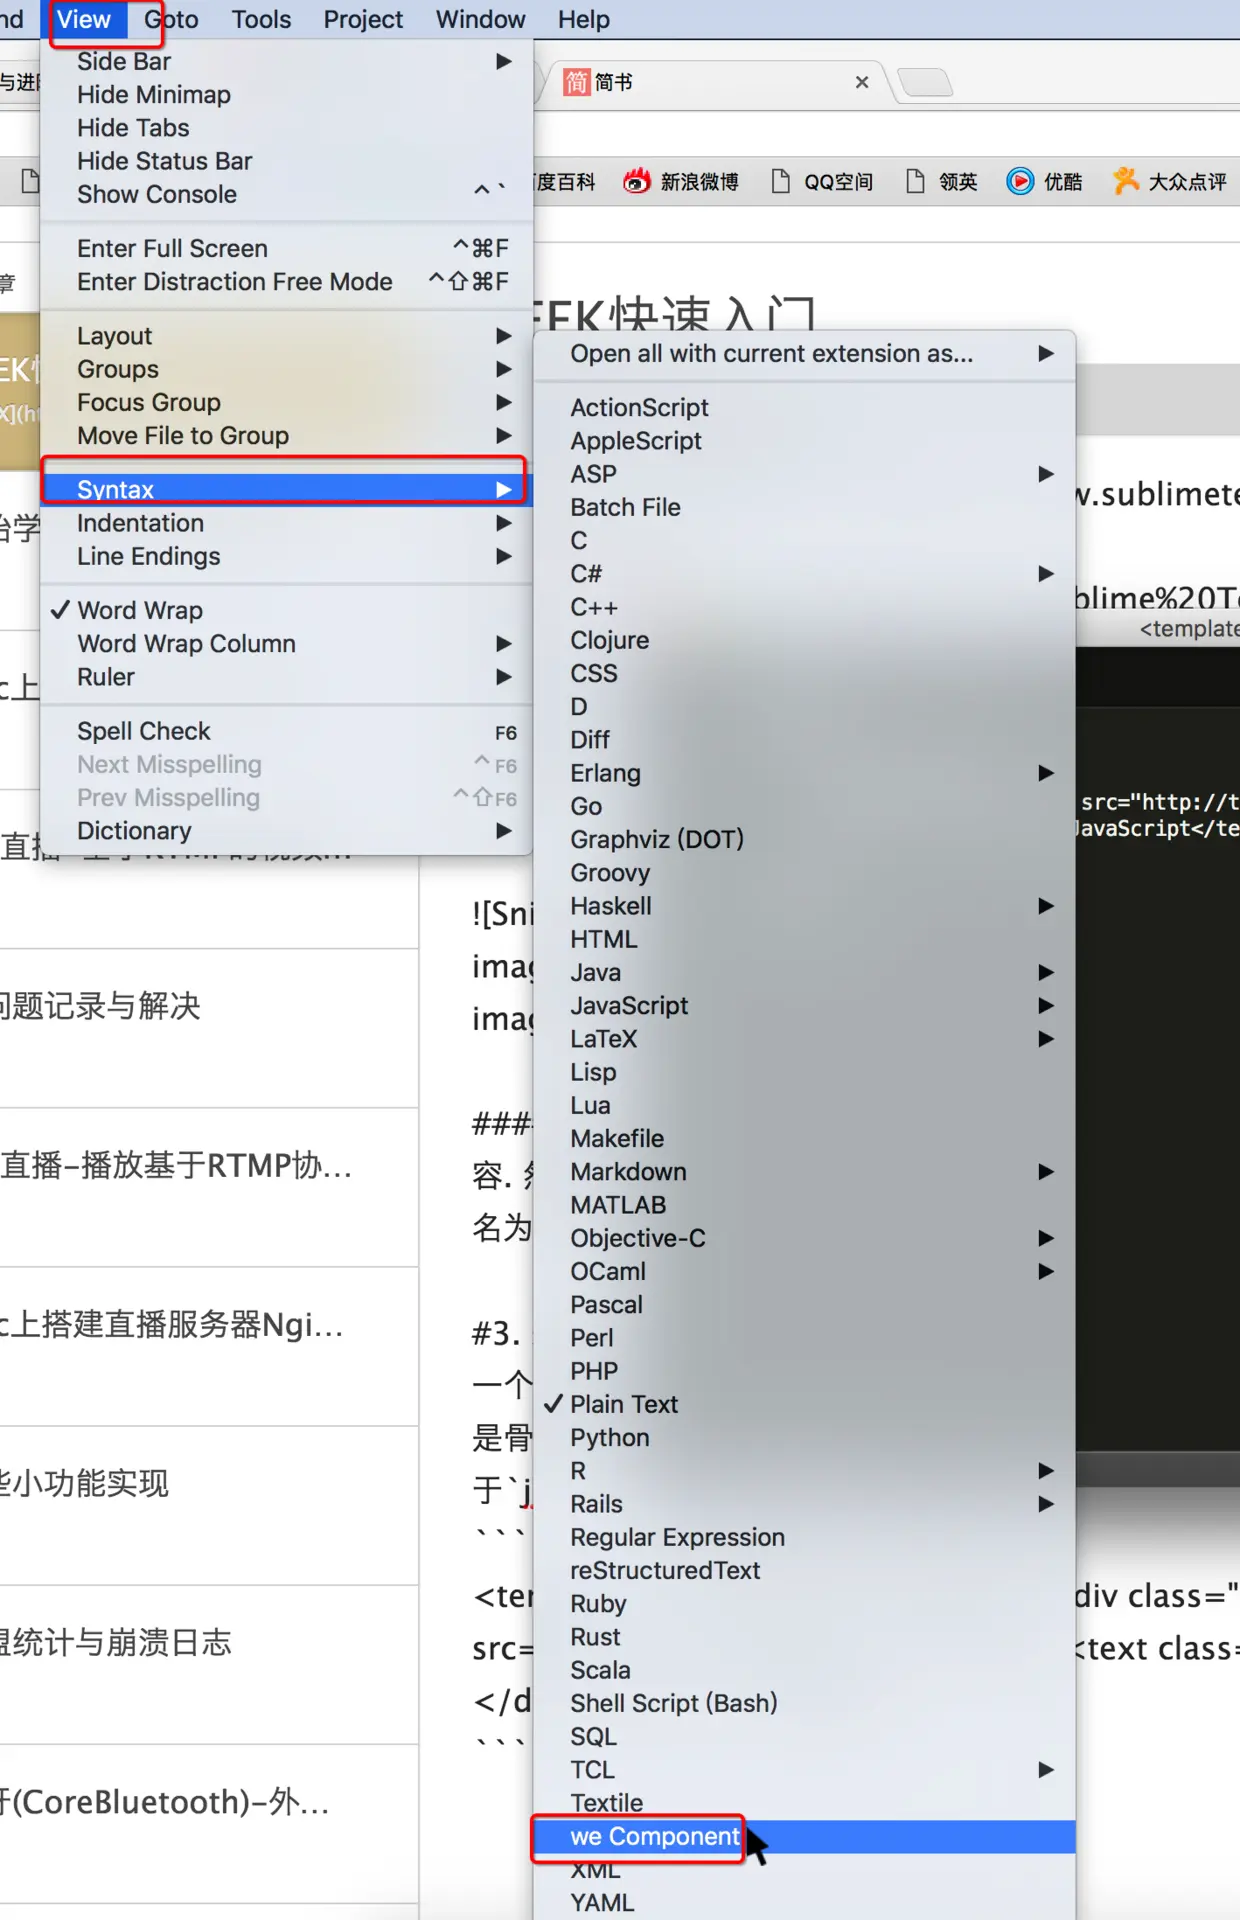The height and width of the screenshot is (1920, 1240).
Task: Expand the Dictionary submenu
Action: coord(286,831)
